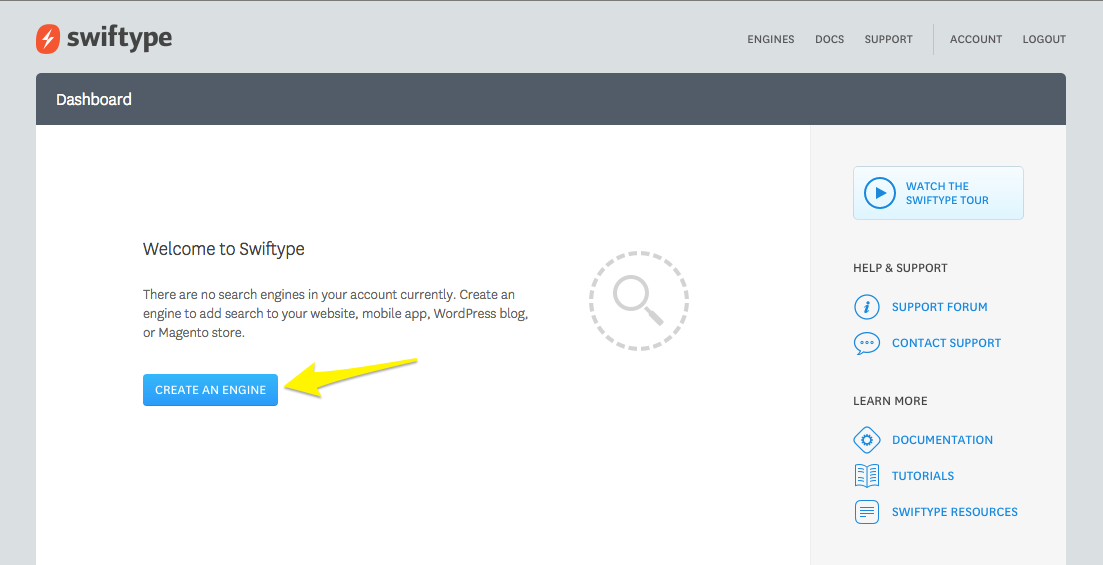Viewport: 1103px width, 565px height.
Task: Open the Account page
Action: click(975, 40)
